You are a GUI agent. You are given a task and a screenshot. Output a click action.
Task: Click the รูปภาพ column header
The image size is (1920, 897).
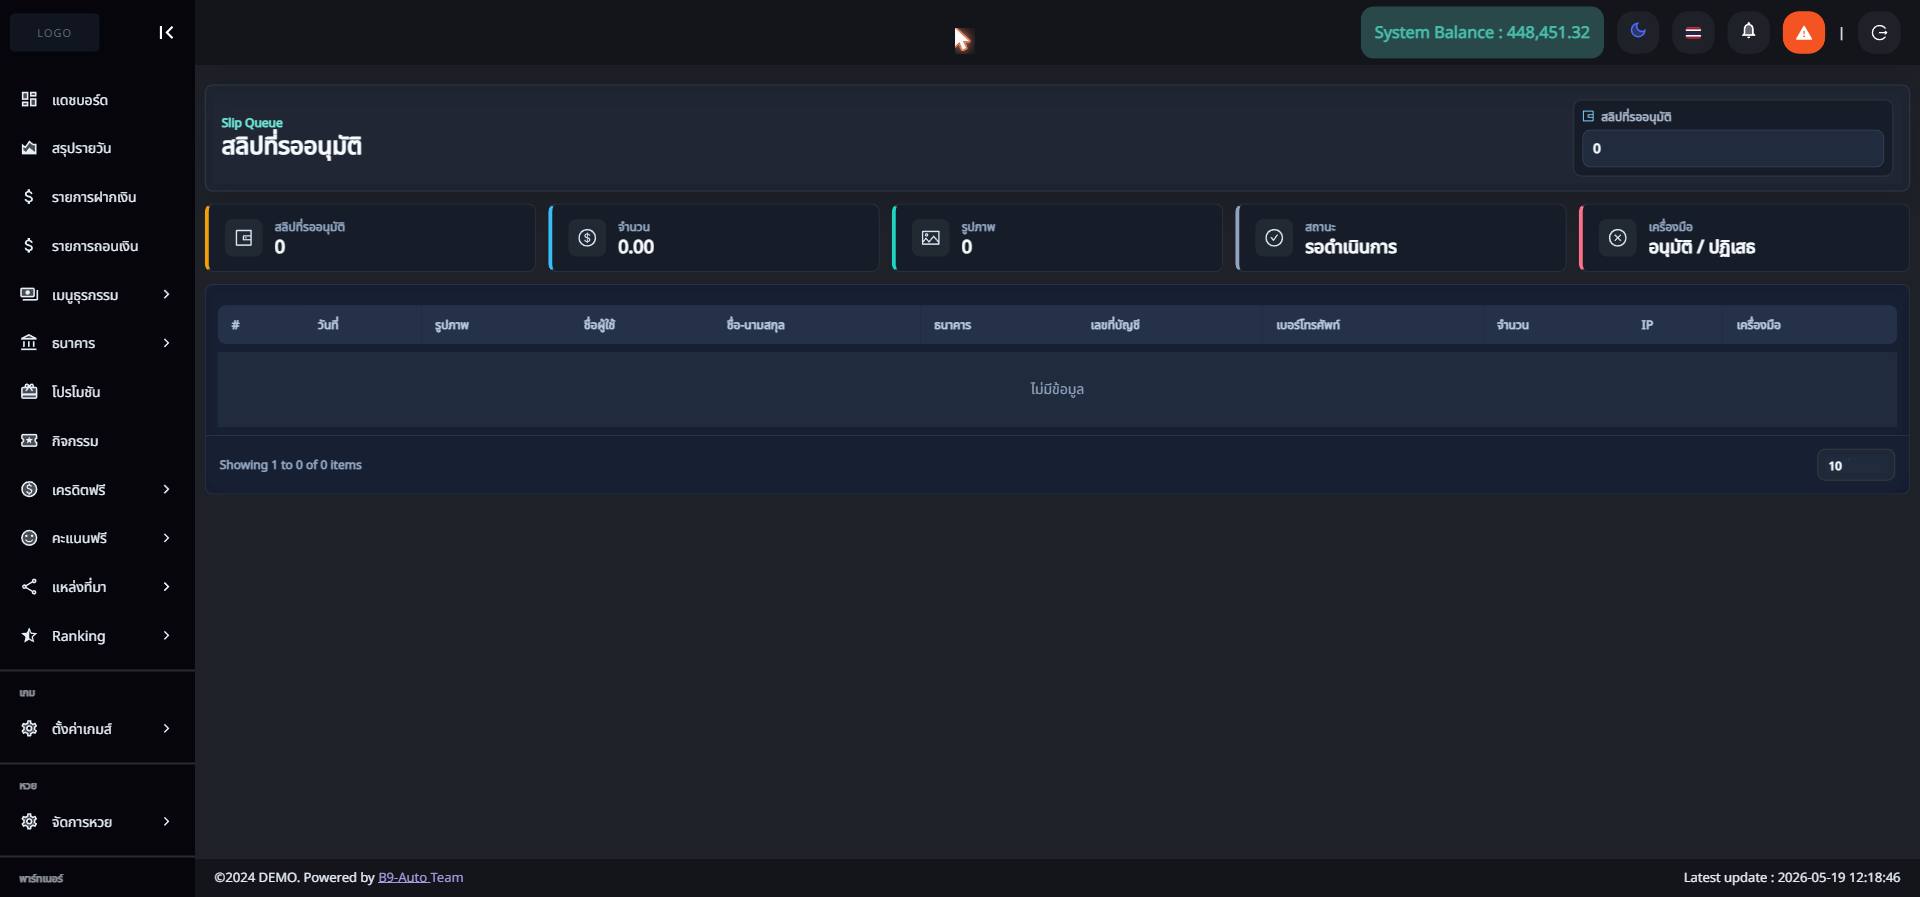(x=452, y=325)
